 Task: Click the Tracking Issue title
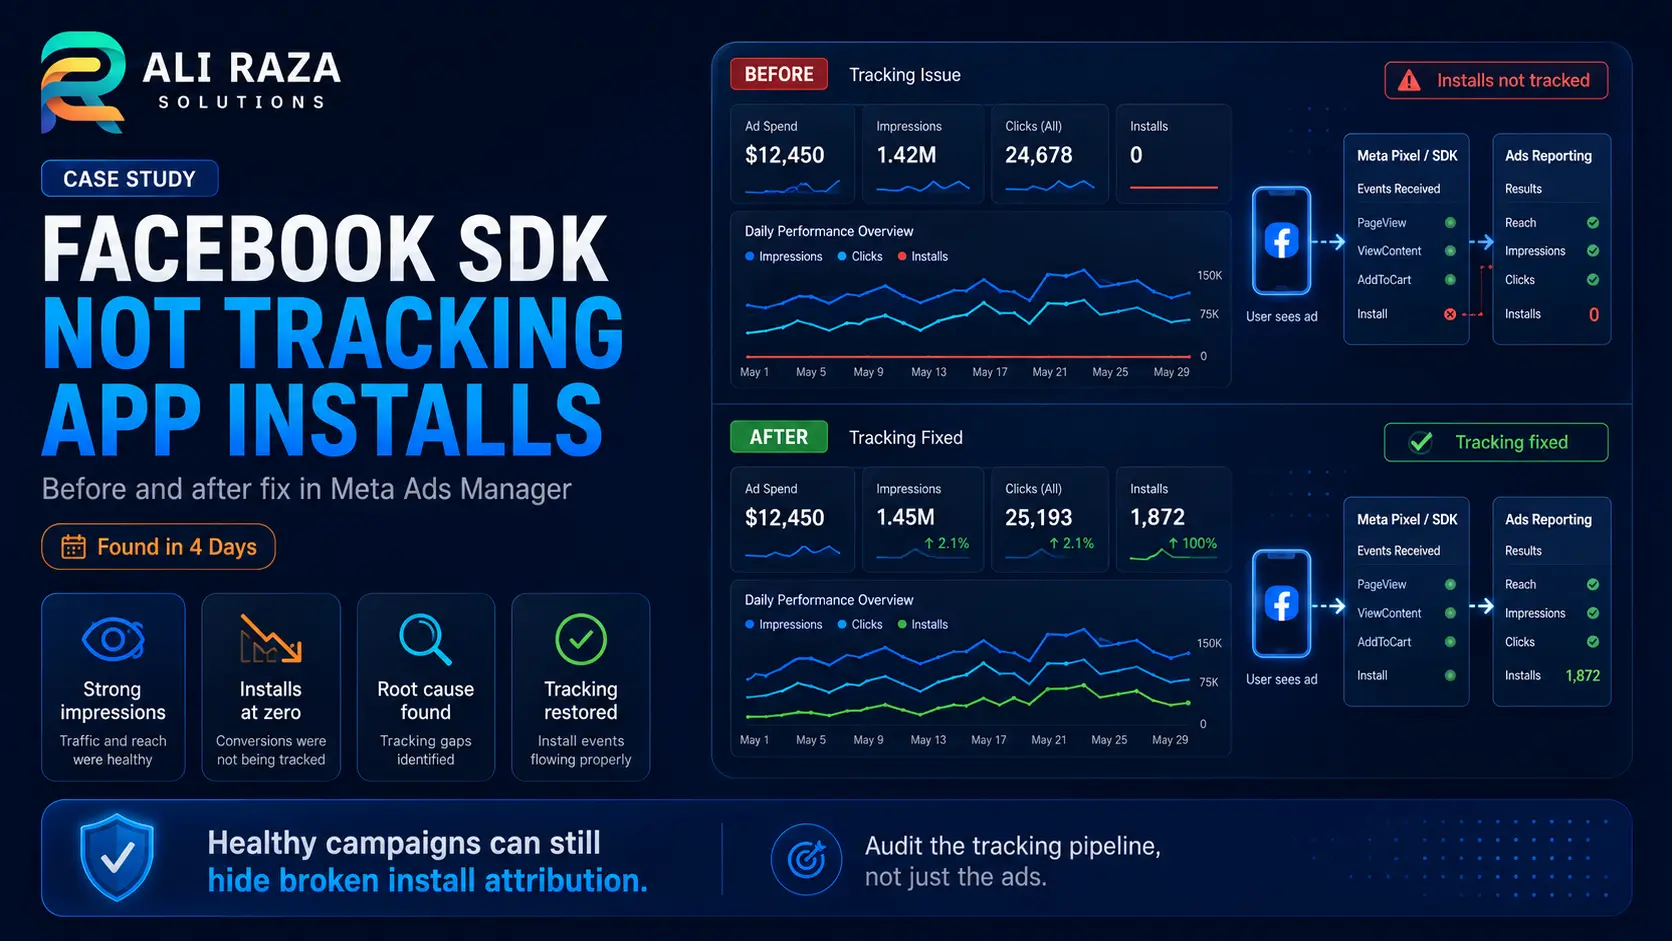click(x=905, y=75)
